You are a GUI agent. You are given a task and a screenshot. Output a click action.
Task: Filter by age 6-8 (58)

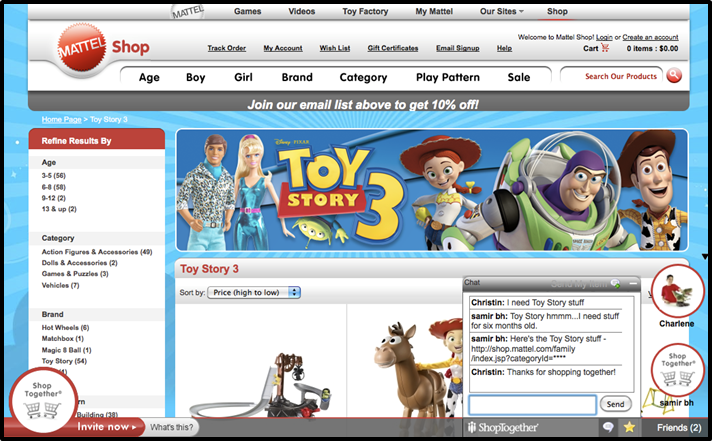pyautogui.click(x=54, y=187)
